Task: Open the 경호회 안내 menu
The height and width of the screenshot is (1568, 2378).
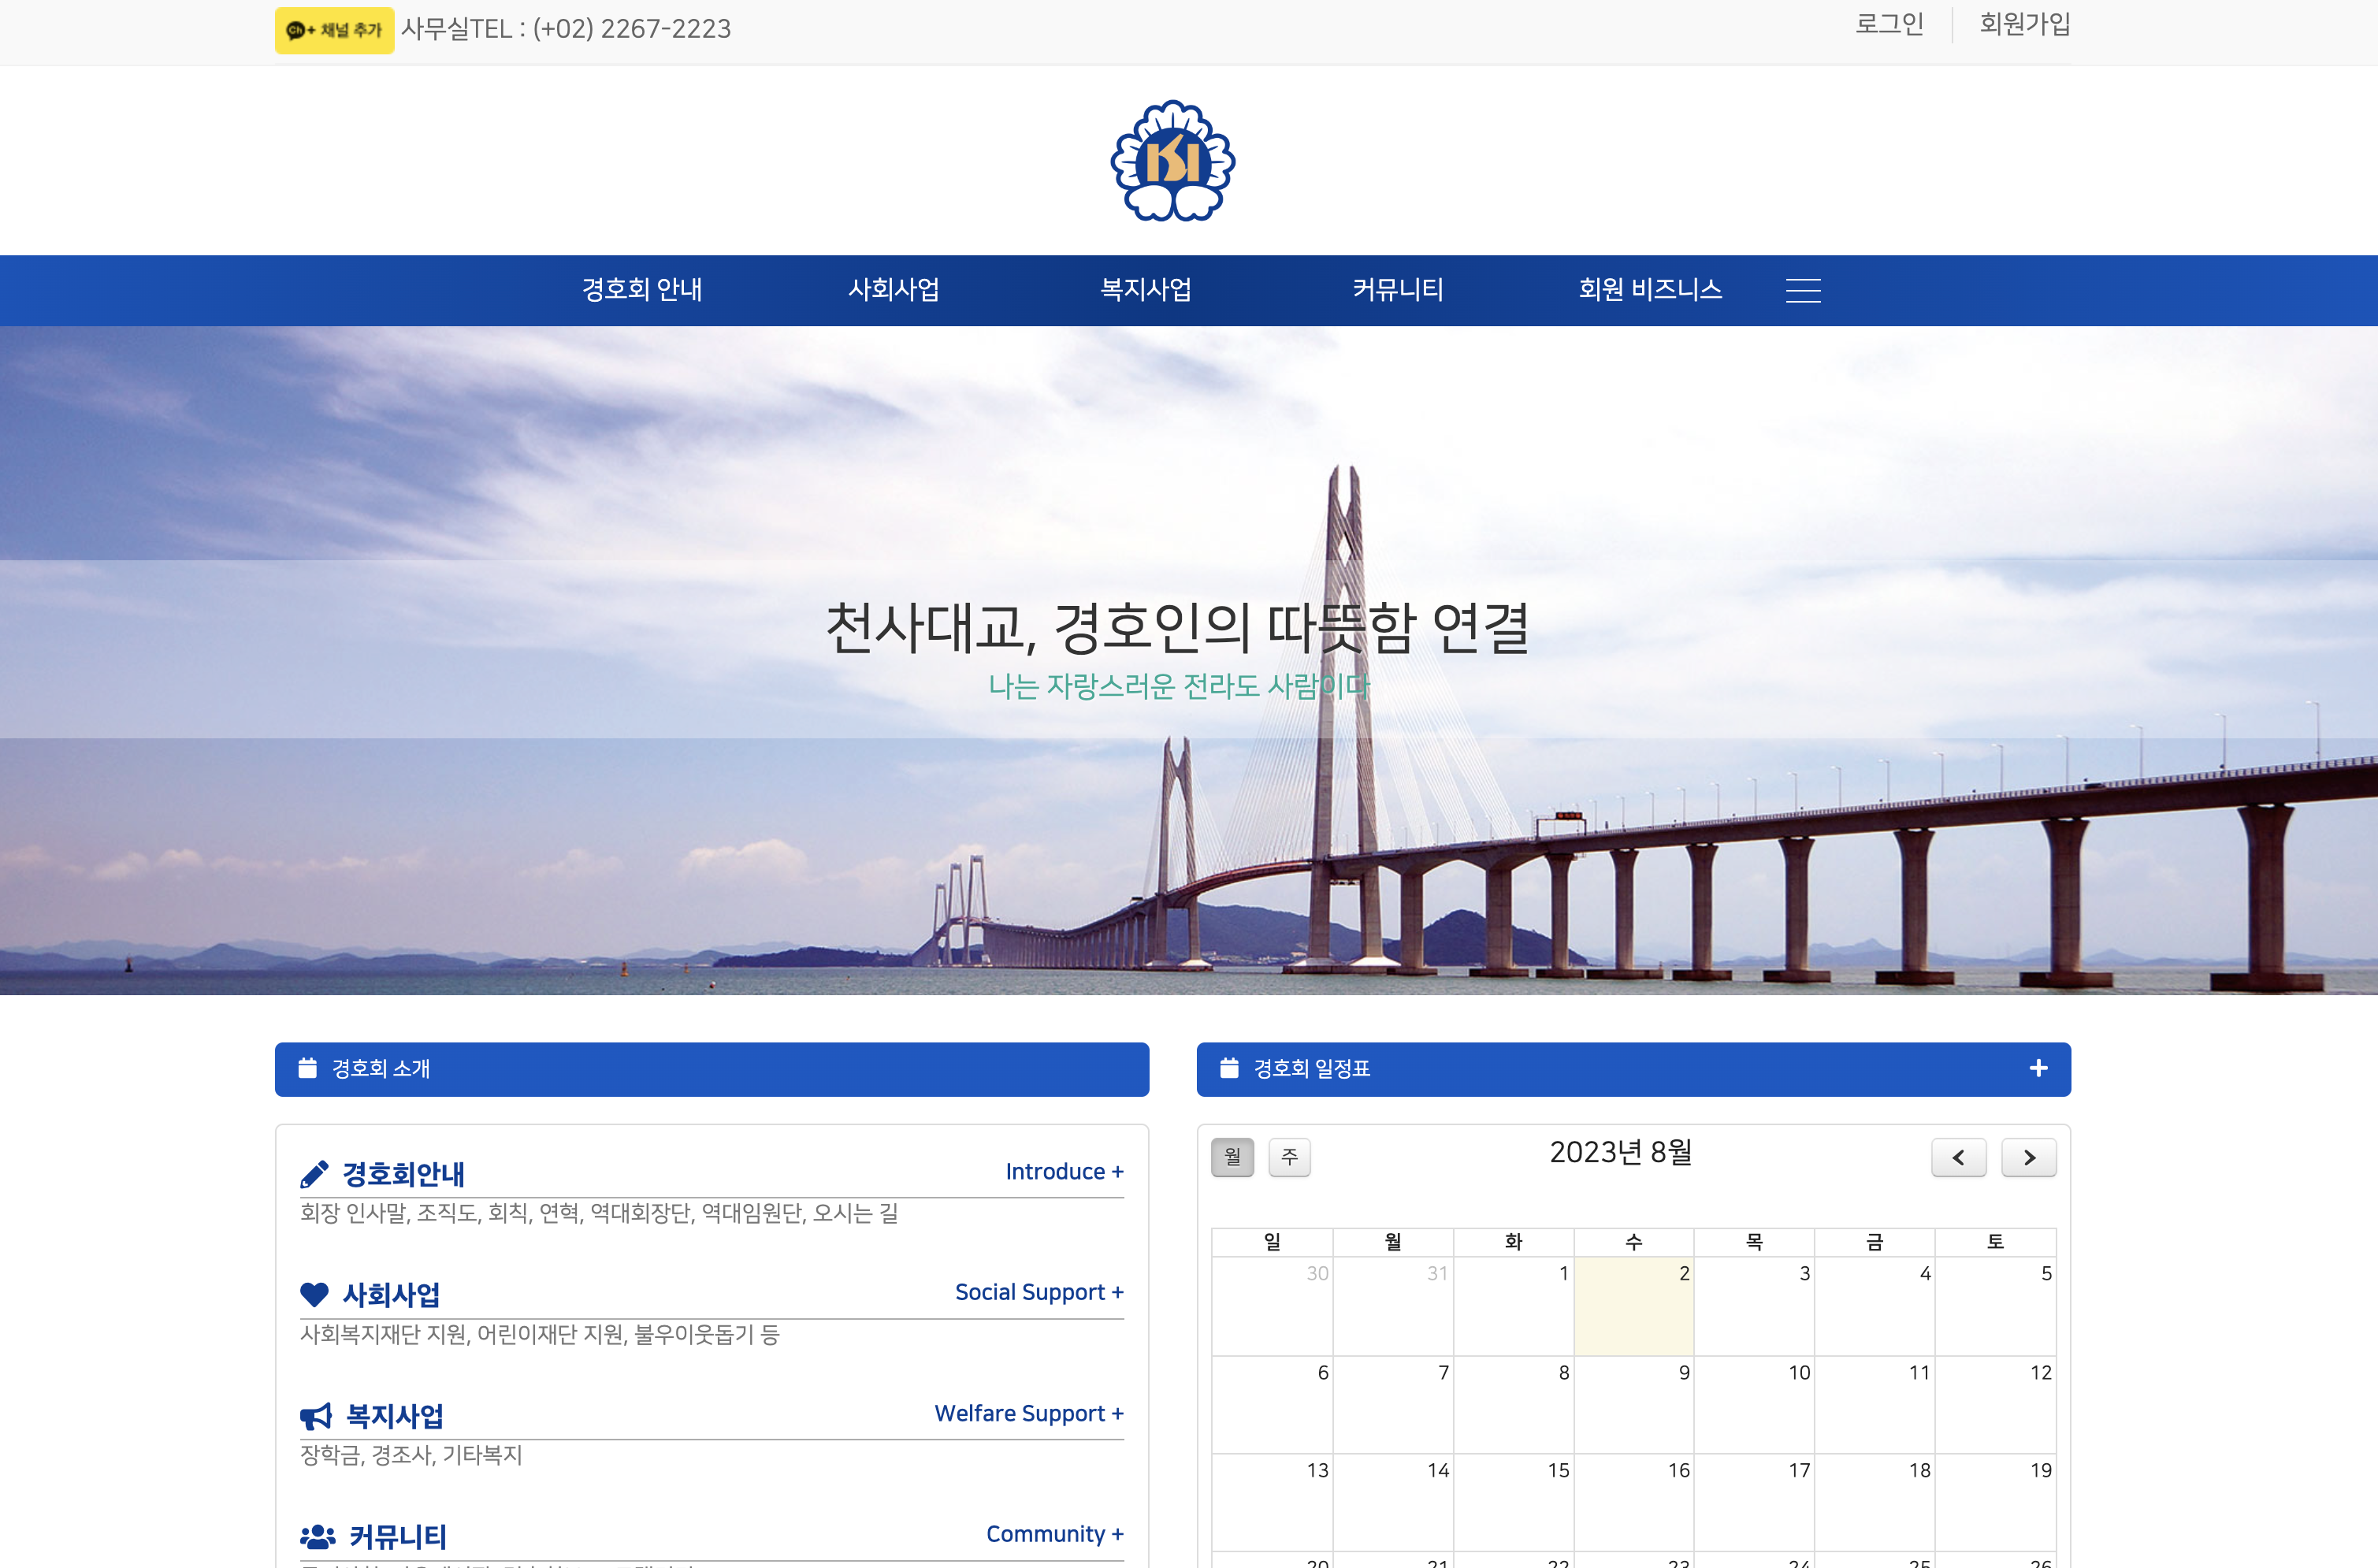Action: [x=642, y=290]
